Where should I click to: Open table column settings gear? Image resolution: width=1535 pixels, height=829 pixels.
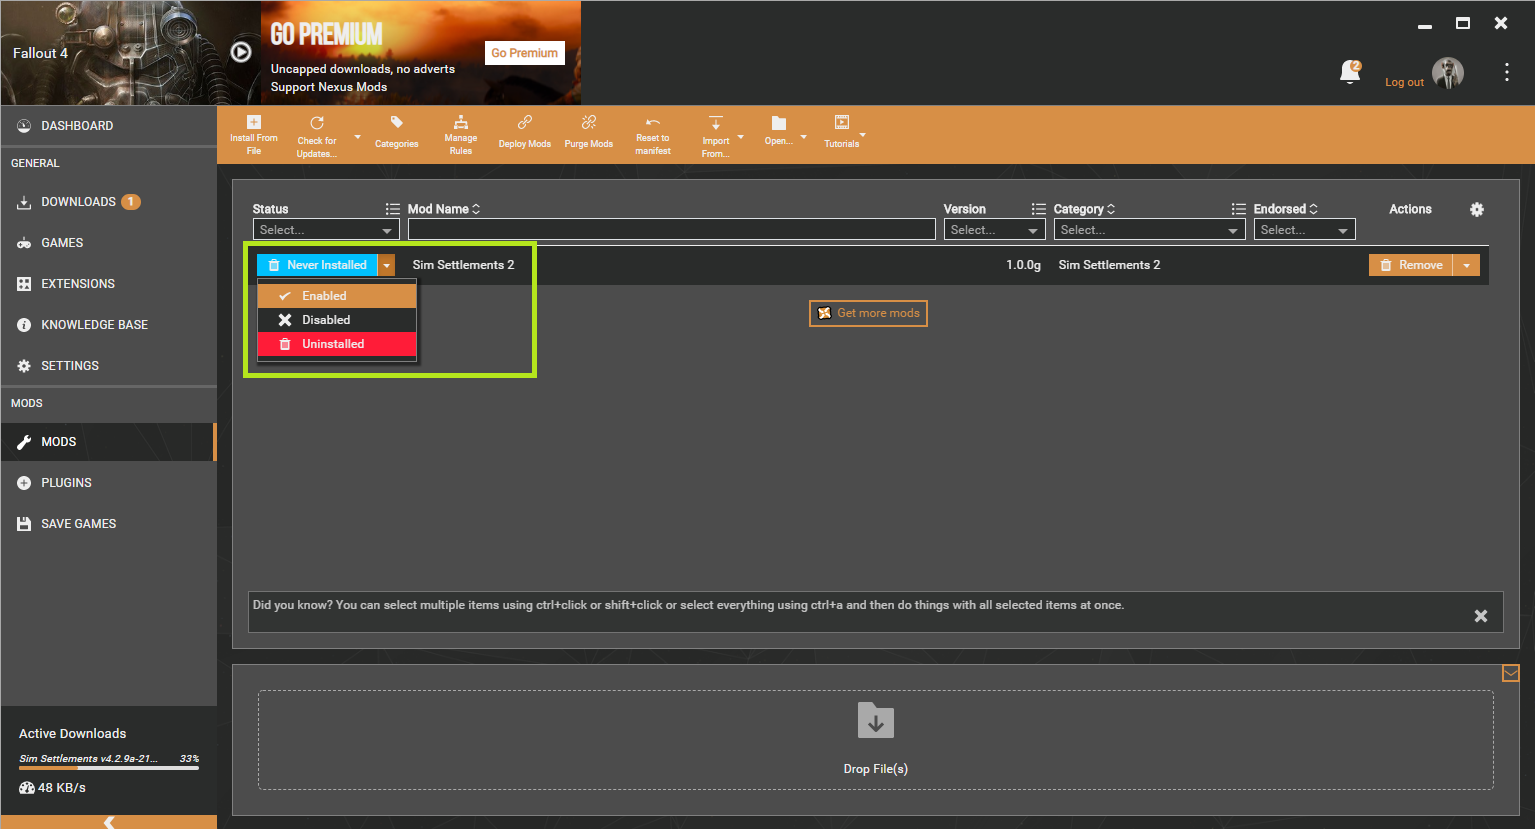[1477, 209]
